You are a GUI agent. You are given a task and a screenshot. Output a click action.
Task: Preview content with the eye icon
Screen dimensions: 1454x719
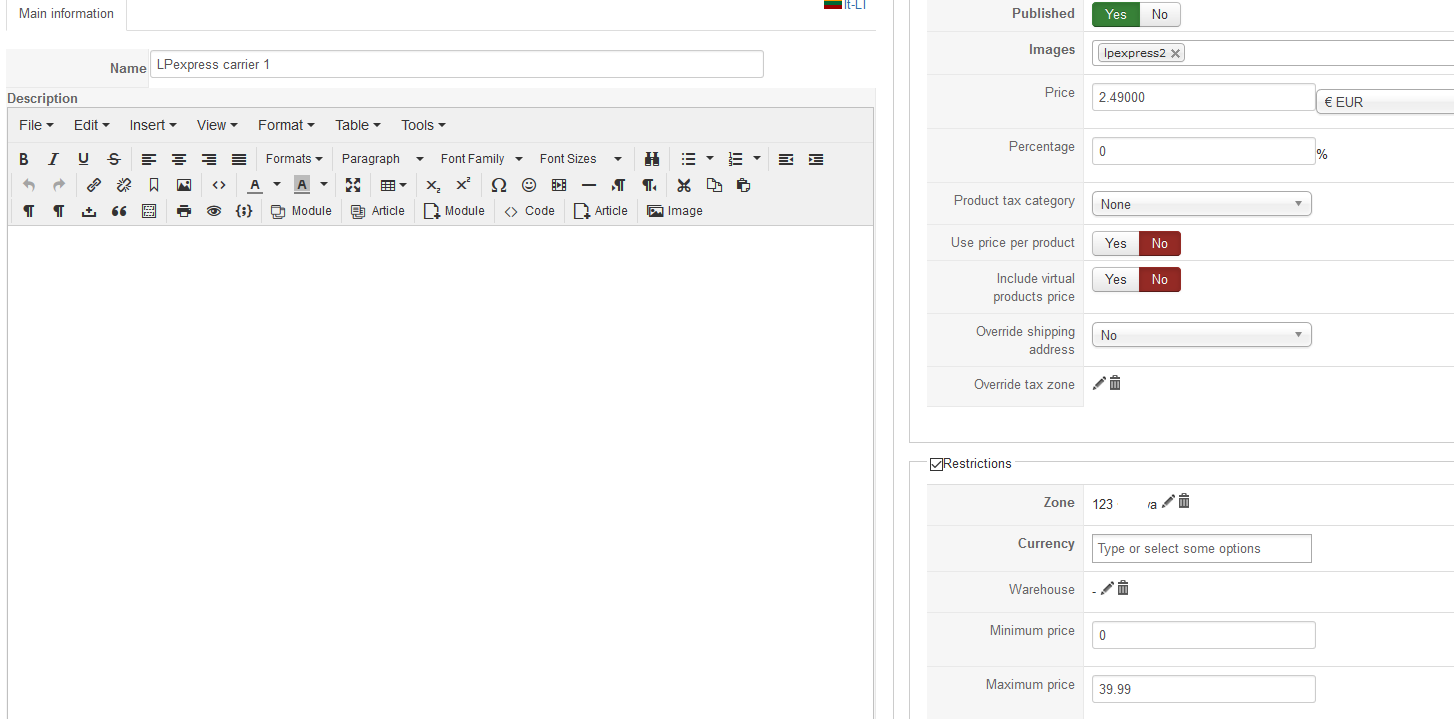coord(214,211)
